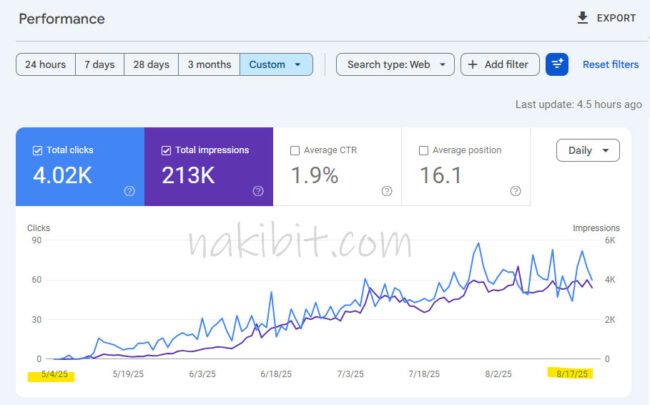Screen dimensions: 650x405
Task: Click the 2K impressions axis label
Action: (610, 320)
